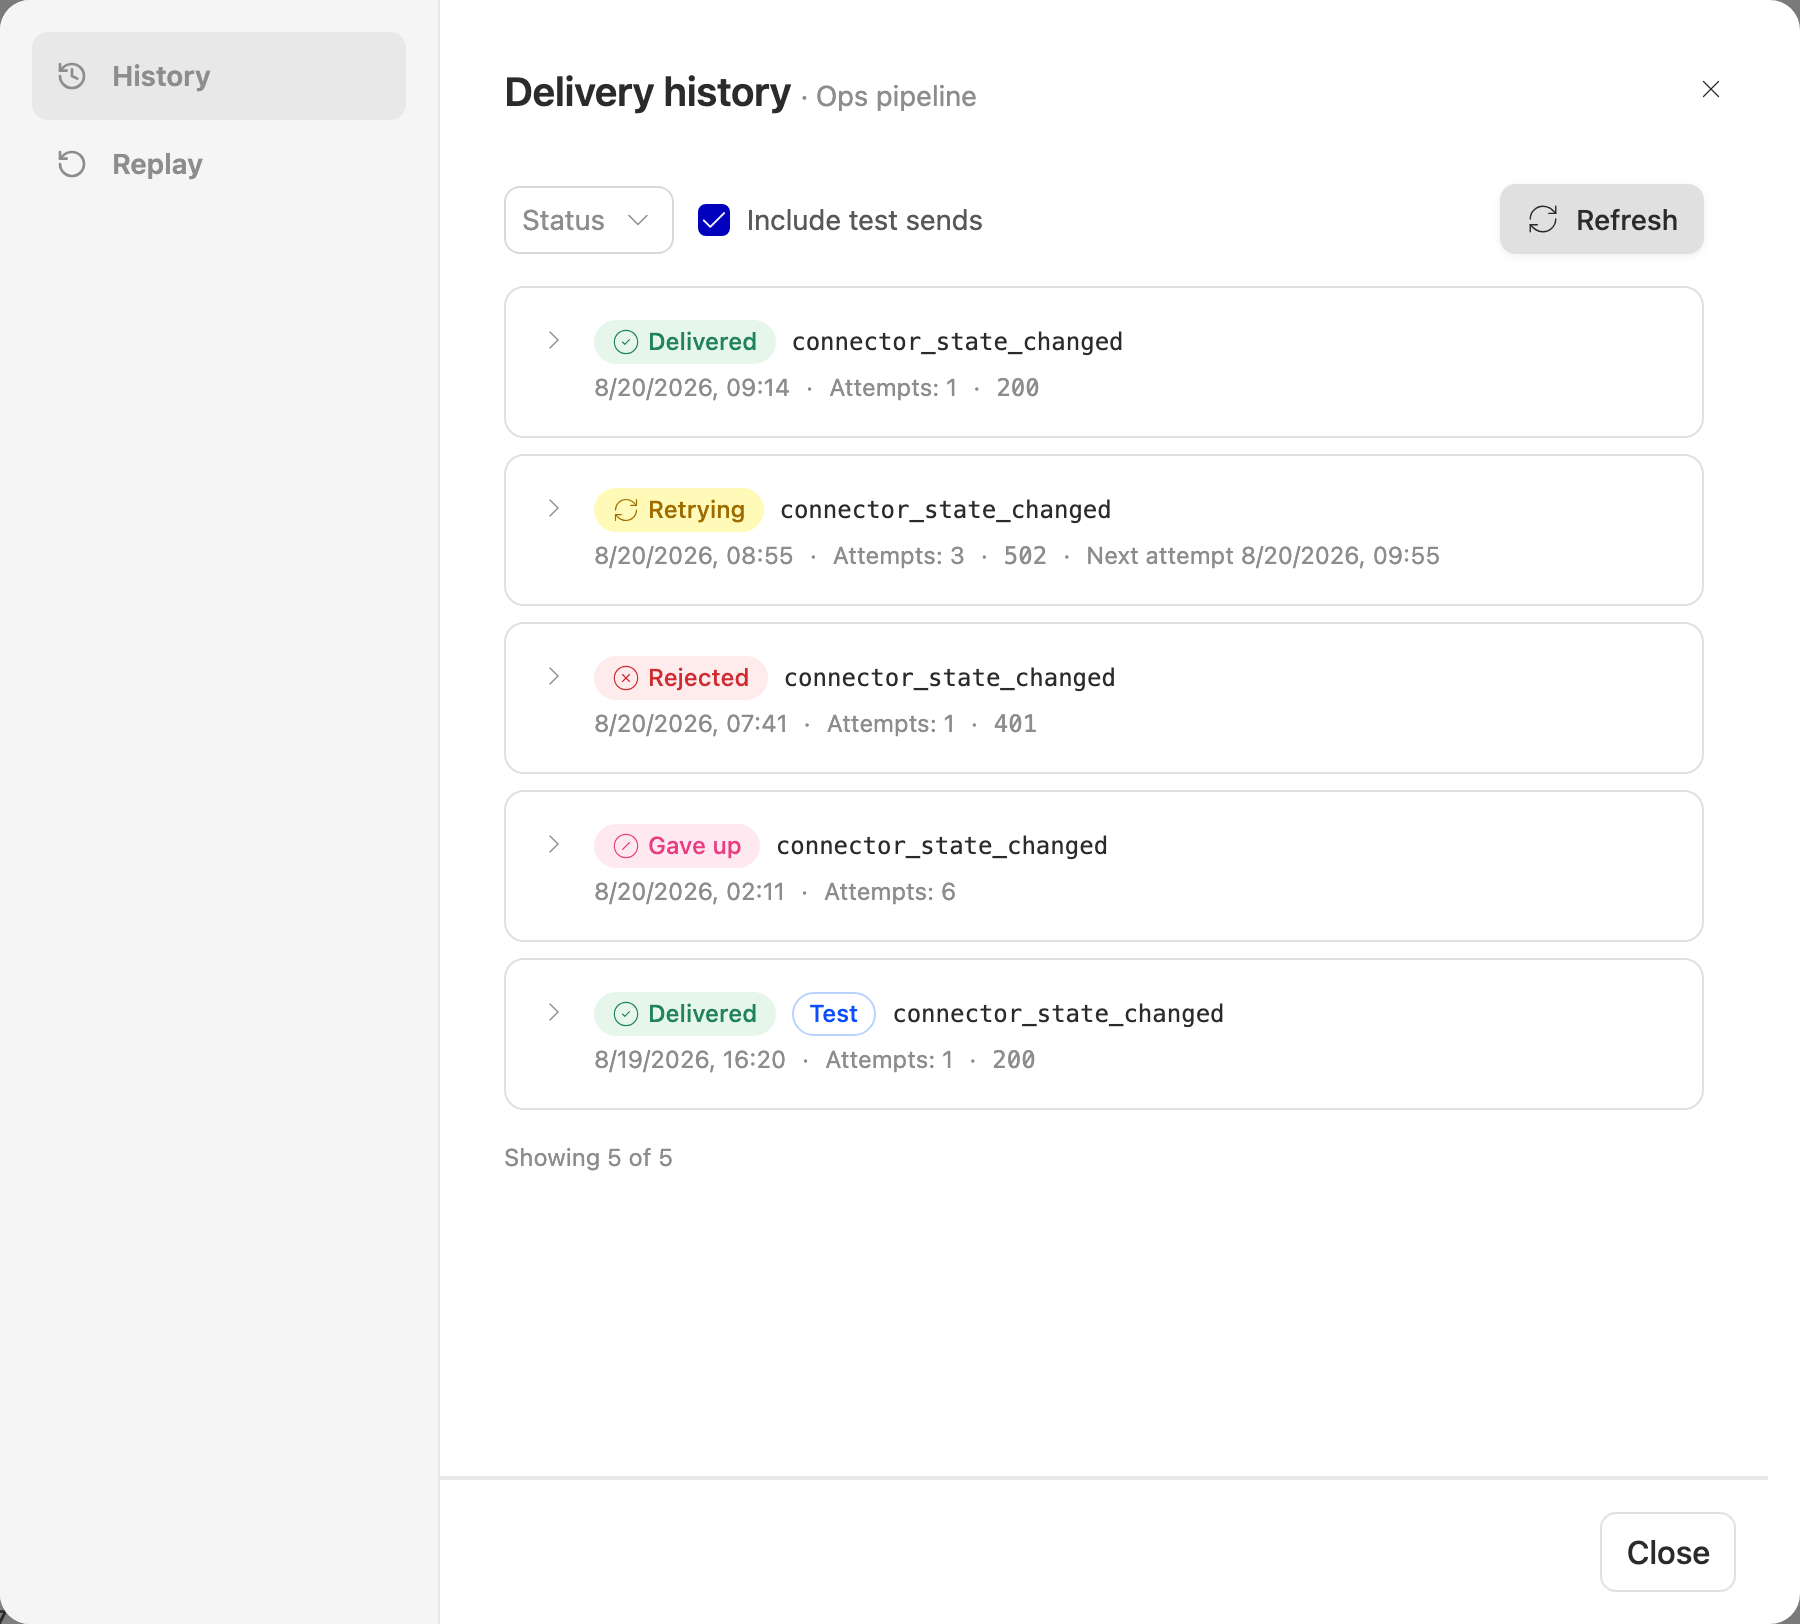Click the Rejected status badge

[681, 678]
